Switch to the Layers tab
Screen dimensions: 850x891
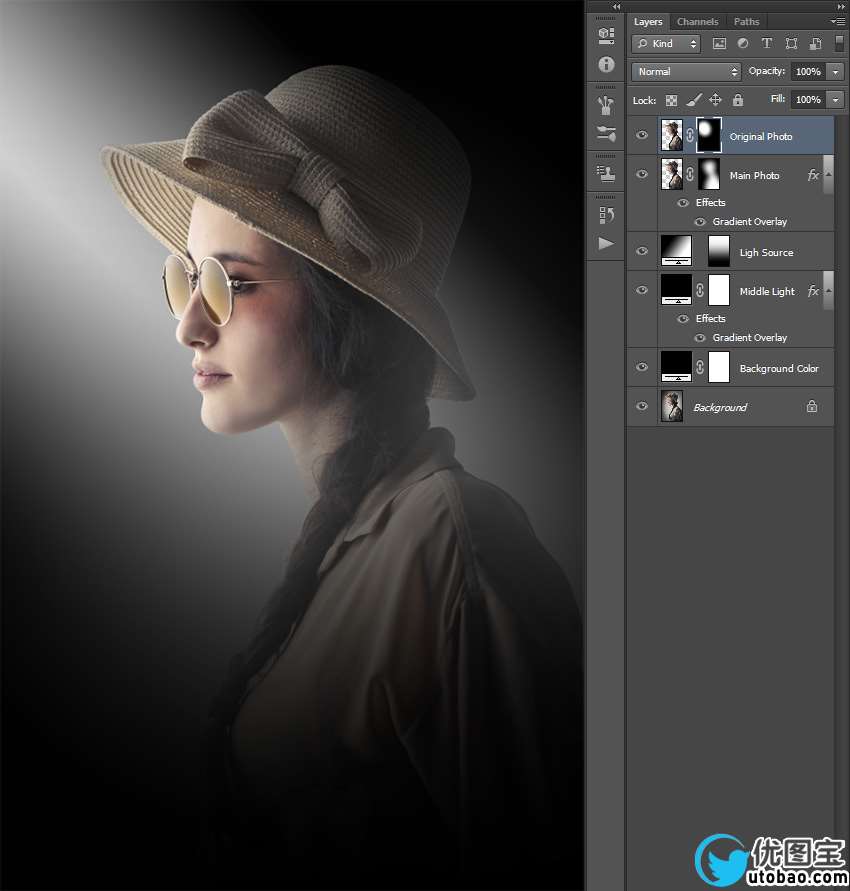coord(648,22)
